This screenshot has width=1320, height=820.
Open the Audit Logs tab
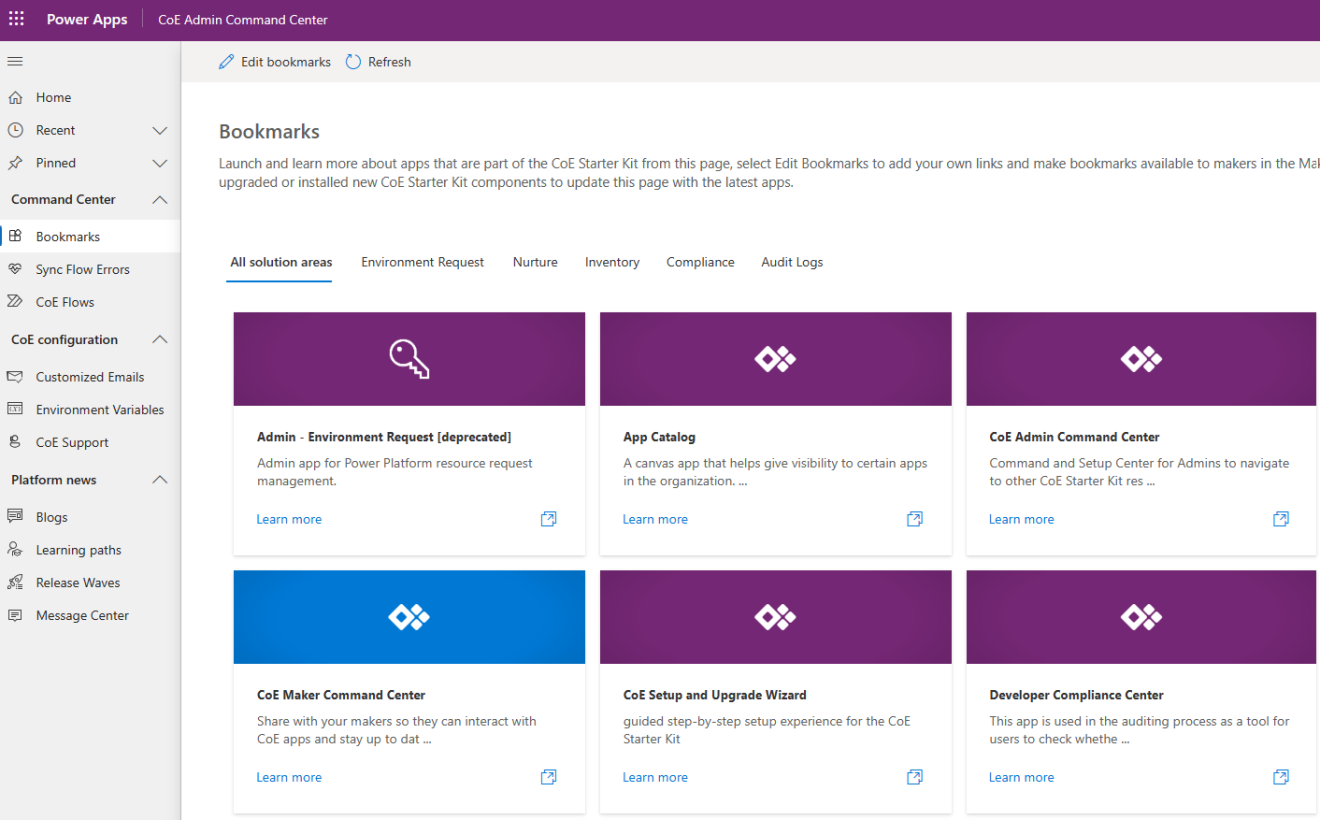(x=792, y=262)
